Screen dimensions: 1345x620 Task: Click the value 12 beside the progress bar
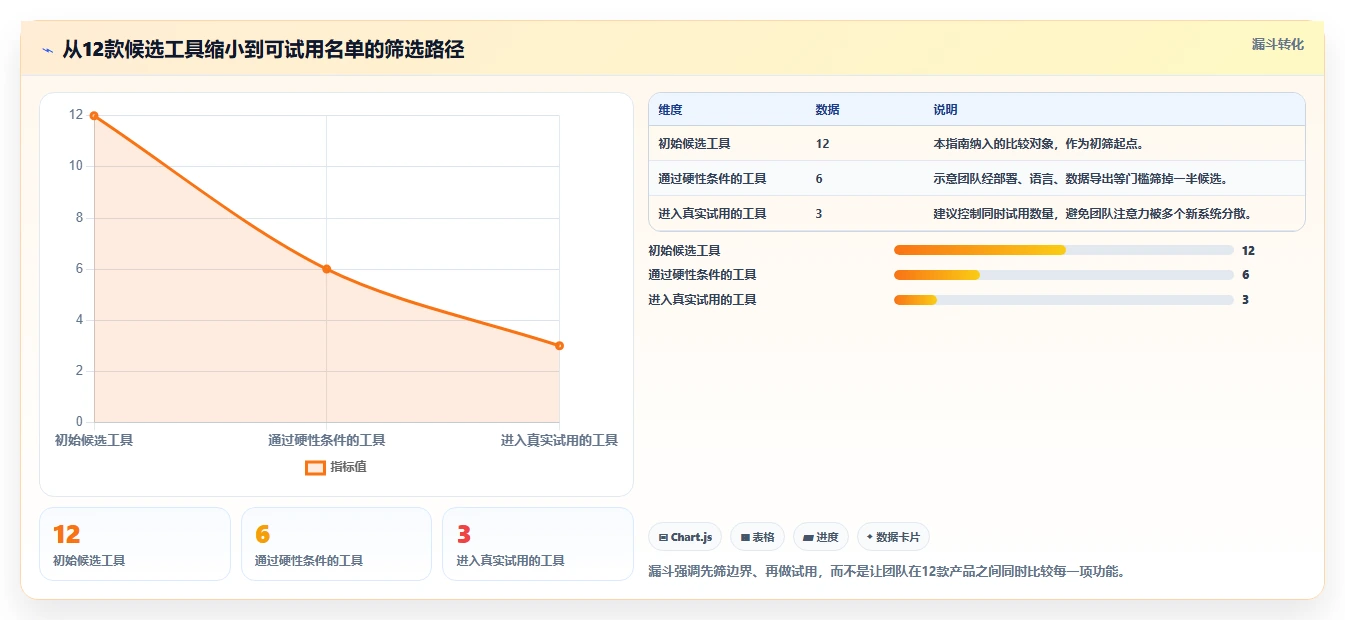tap(1248, 251)
